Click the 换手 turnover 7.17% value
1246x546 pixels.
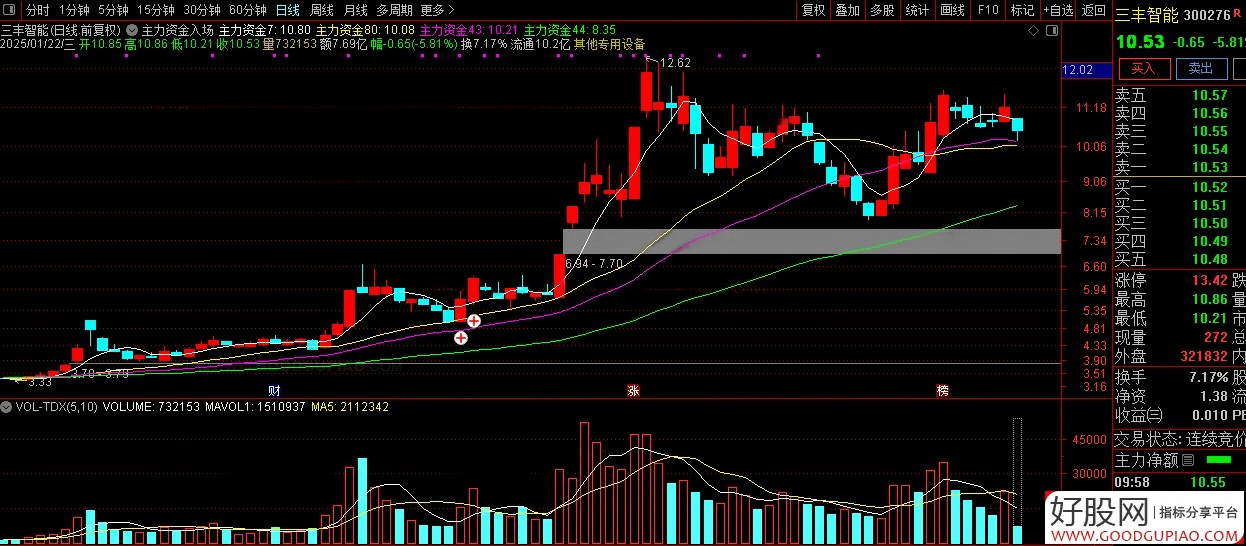point(1210,377)
